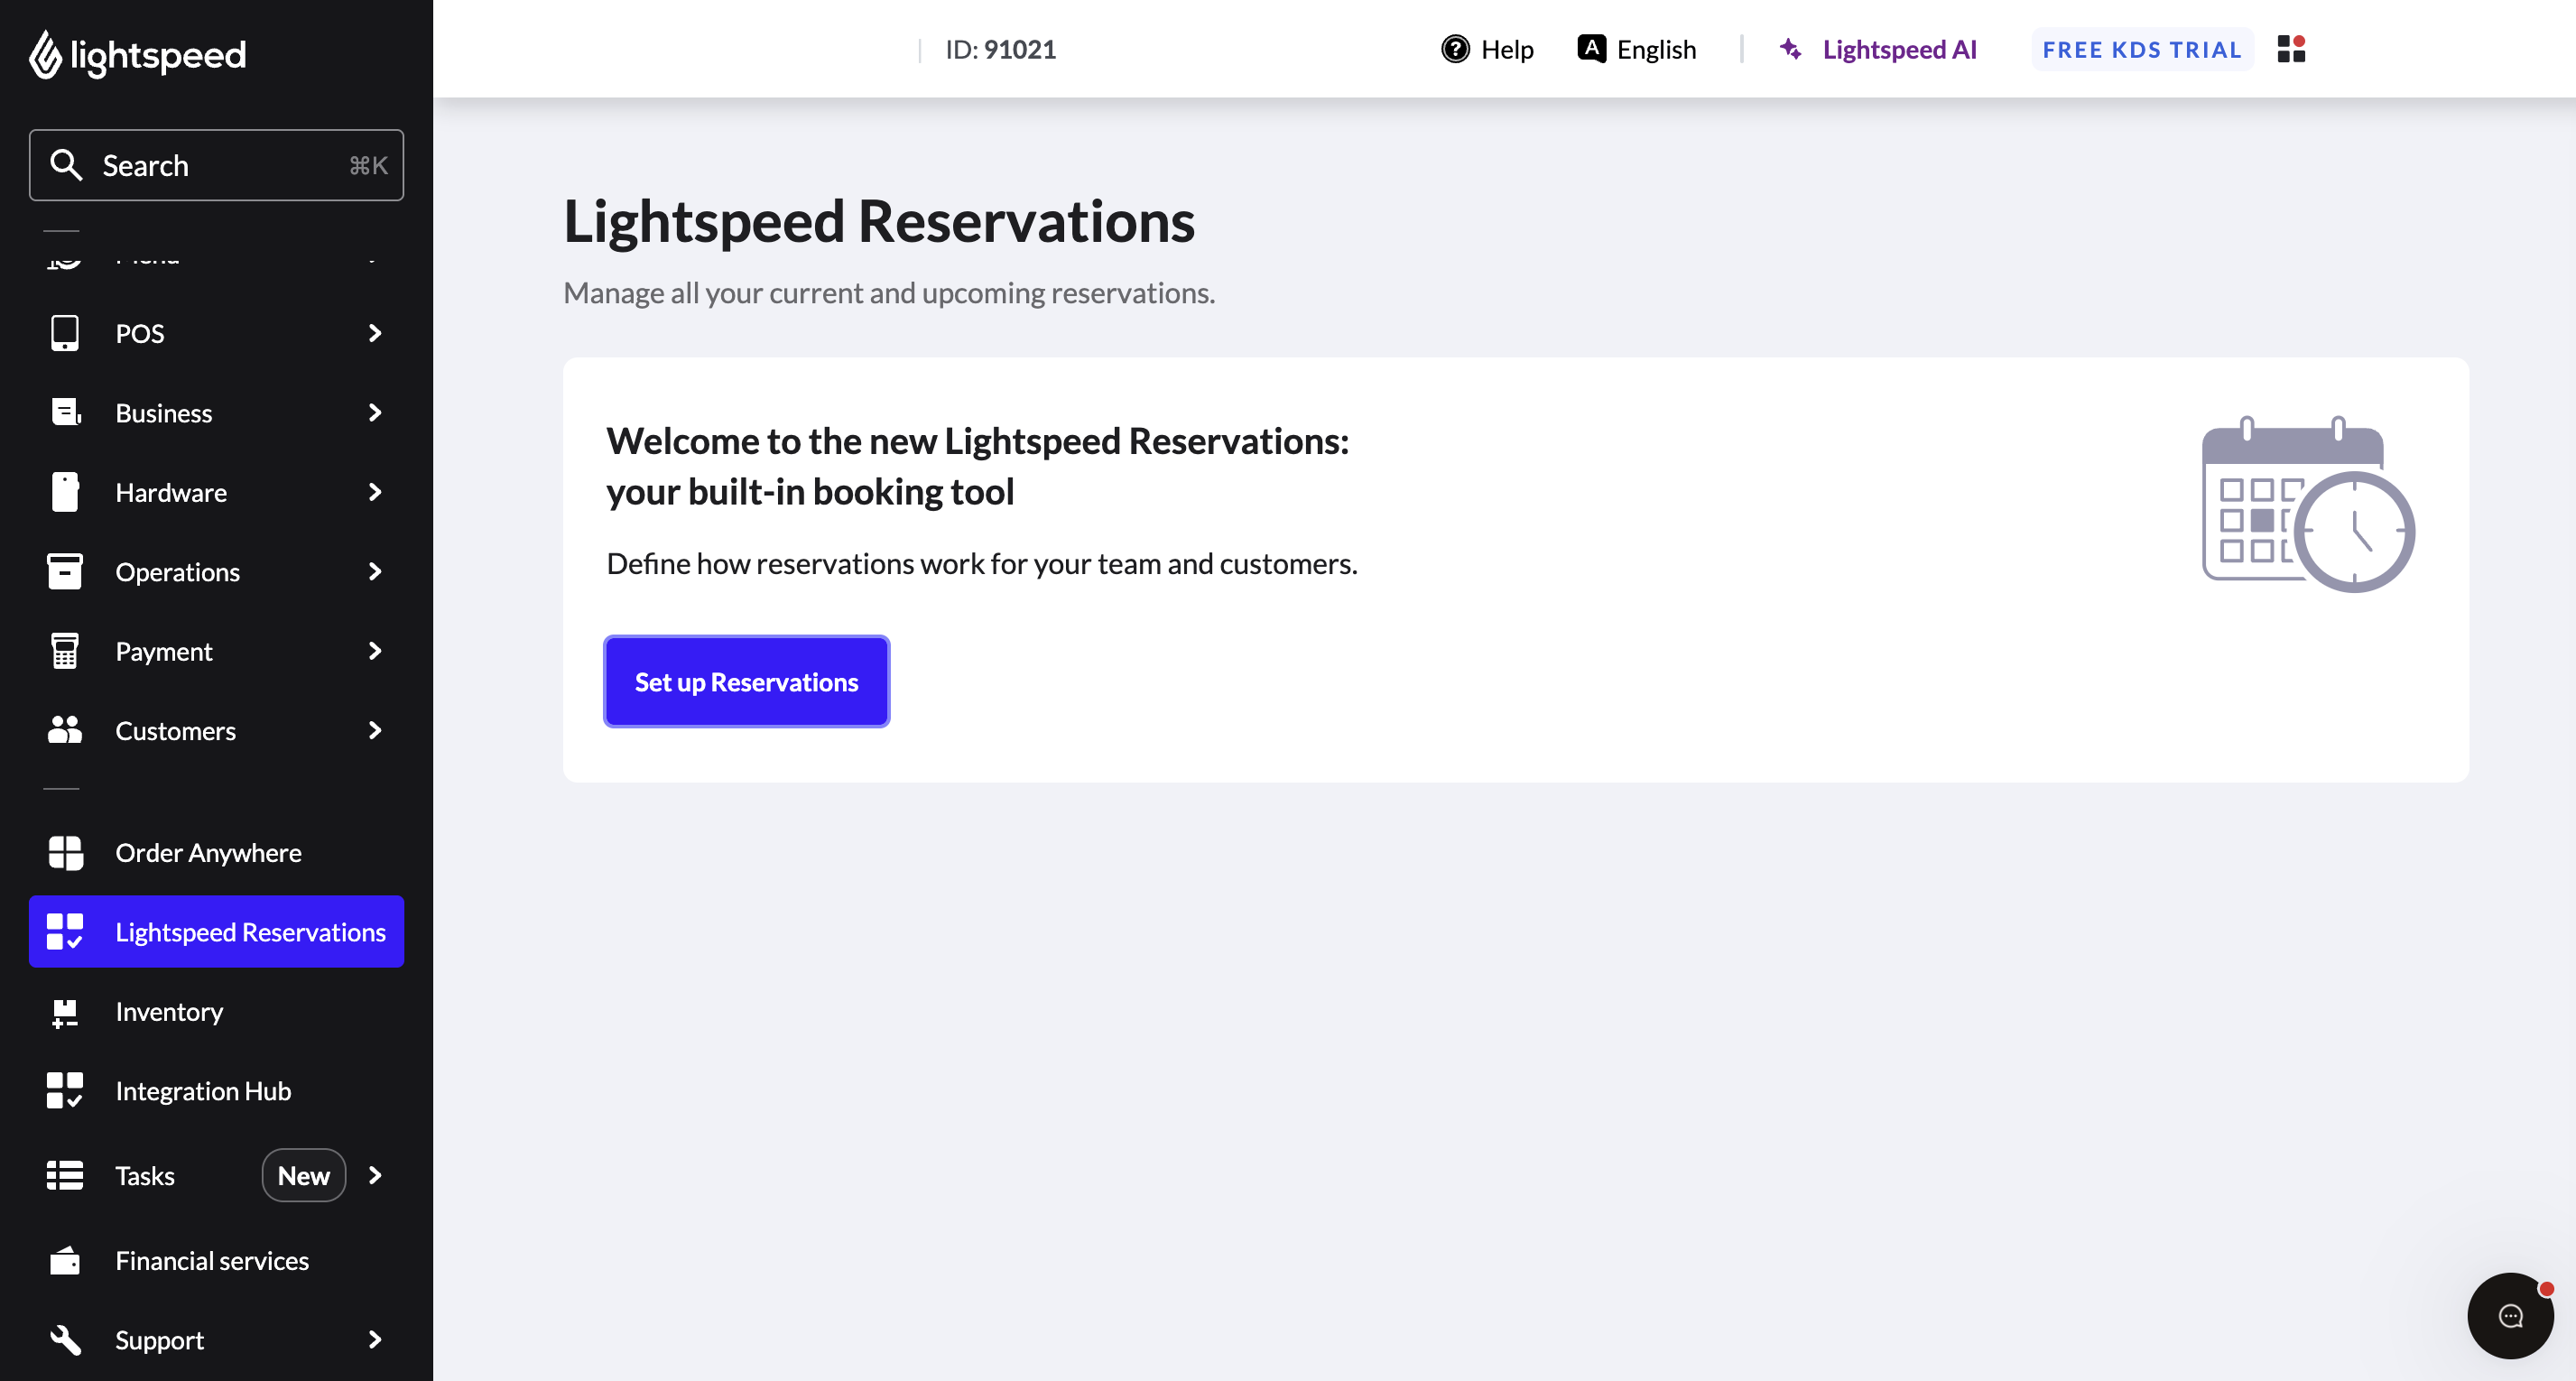The width and height of the screenshot is (2576, 1381).
Task: Click the 'Welcome to the new' heading
Action: click(x=977, y=466)
